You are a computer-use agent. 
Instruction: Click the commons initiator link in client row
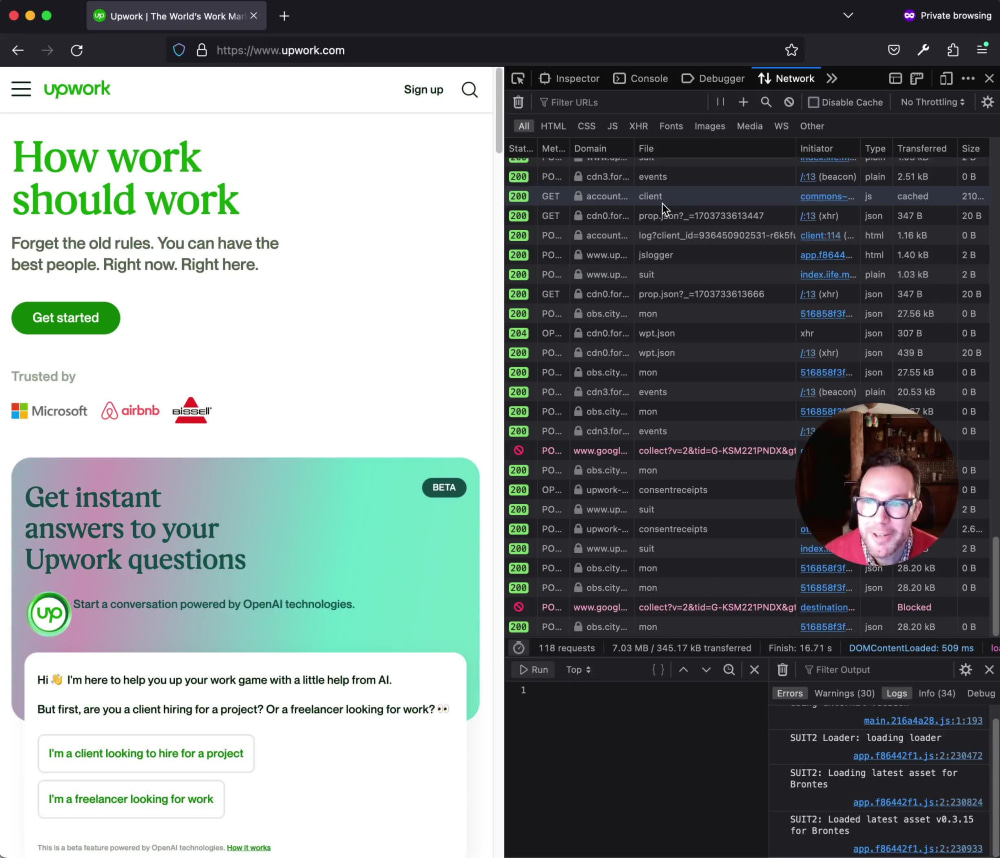(827, 196)
